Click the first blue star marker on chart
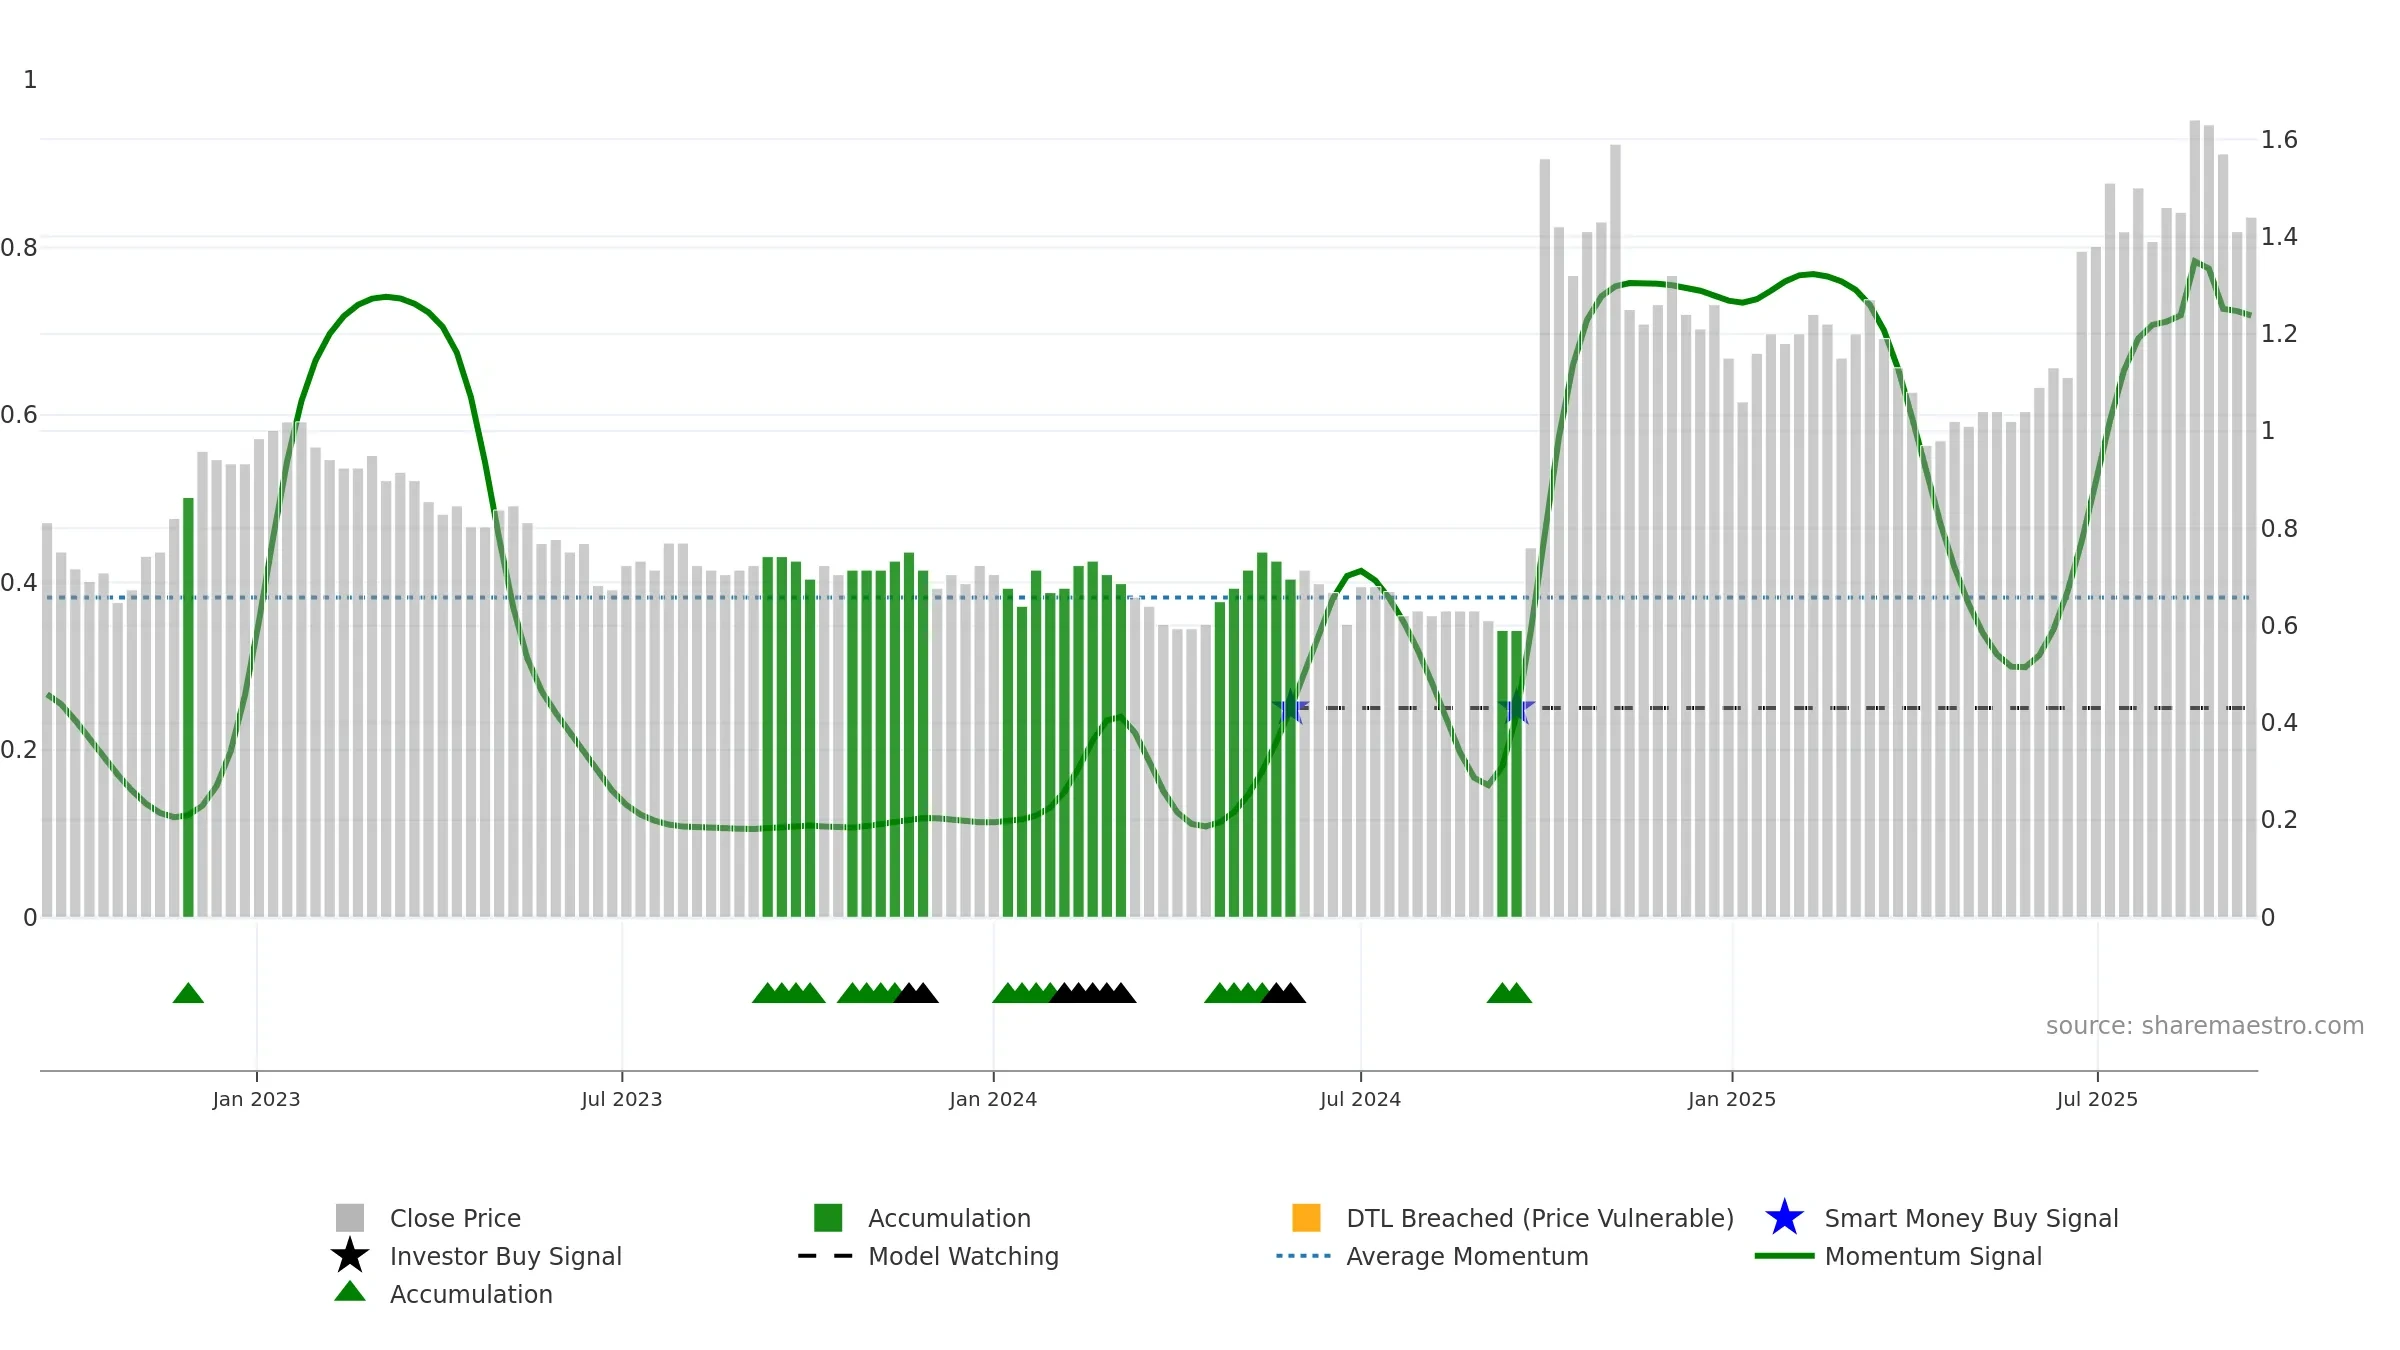Image resolution: width=2400 pixels, height=1350 pixels. pyautogui.click(x=1291, y=709)
